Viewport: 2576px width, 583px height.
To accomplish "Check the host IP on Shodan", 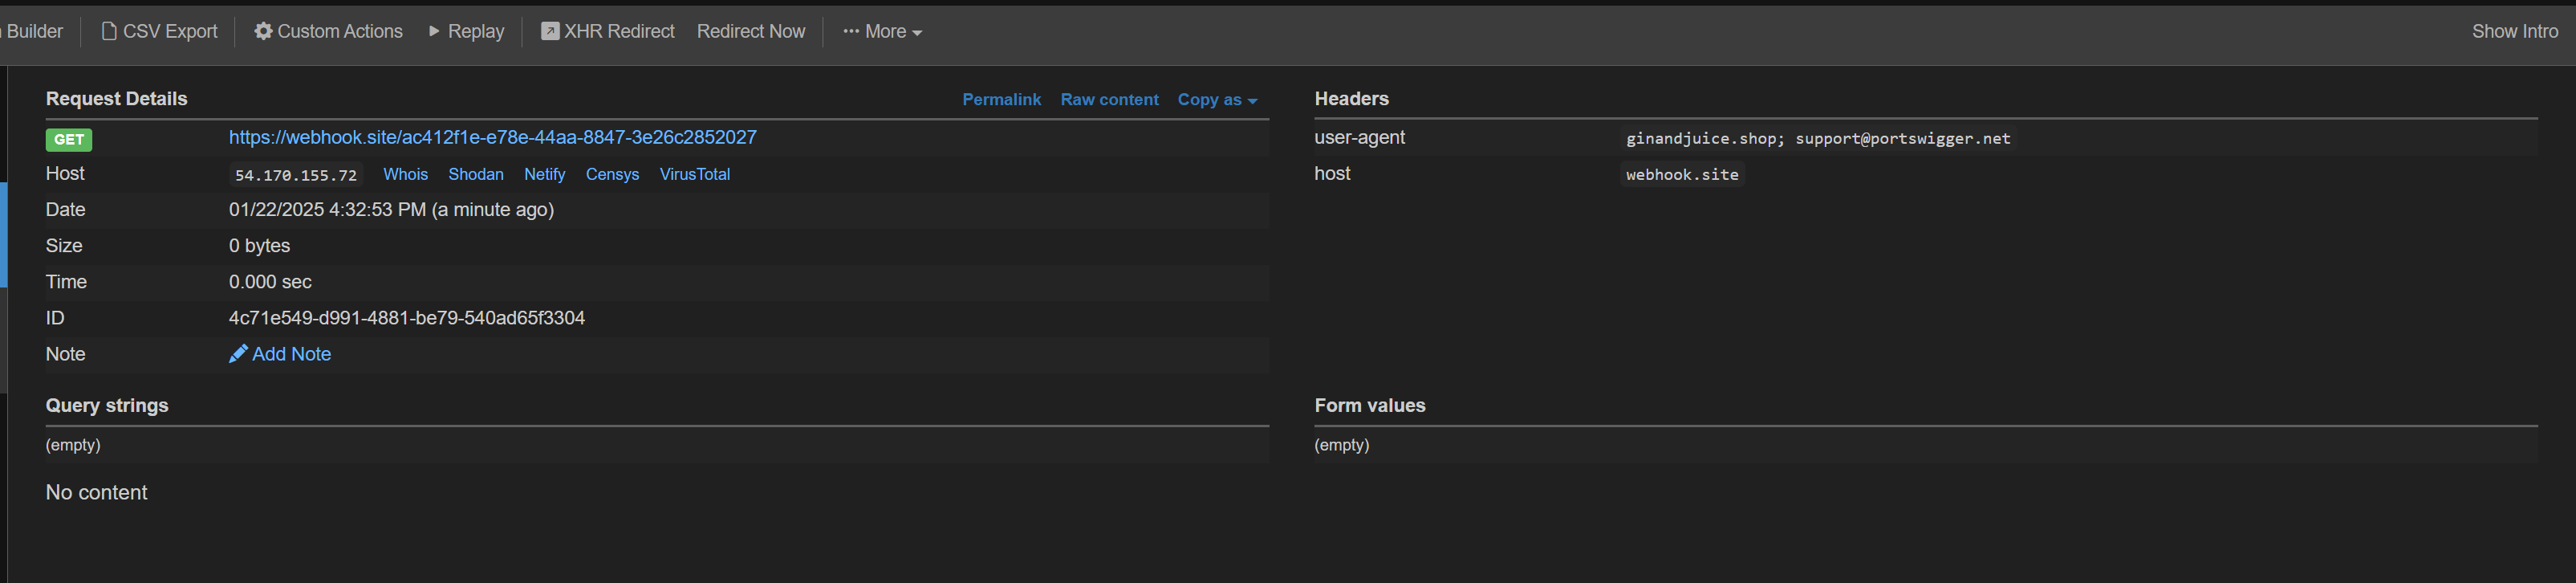I will pos(476,174).
